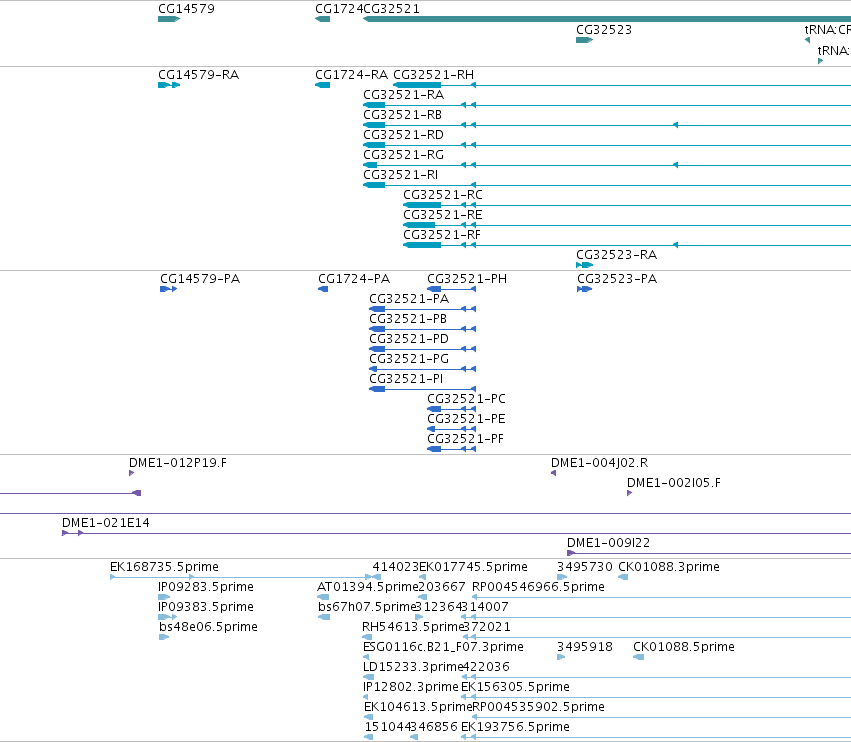
Task: Select transcript CG32523-RA
Action: (x=617, y=255)
